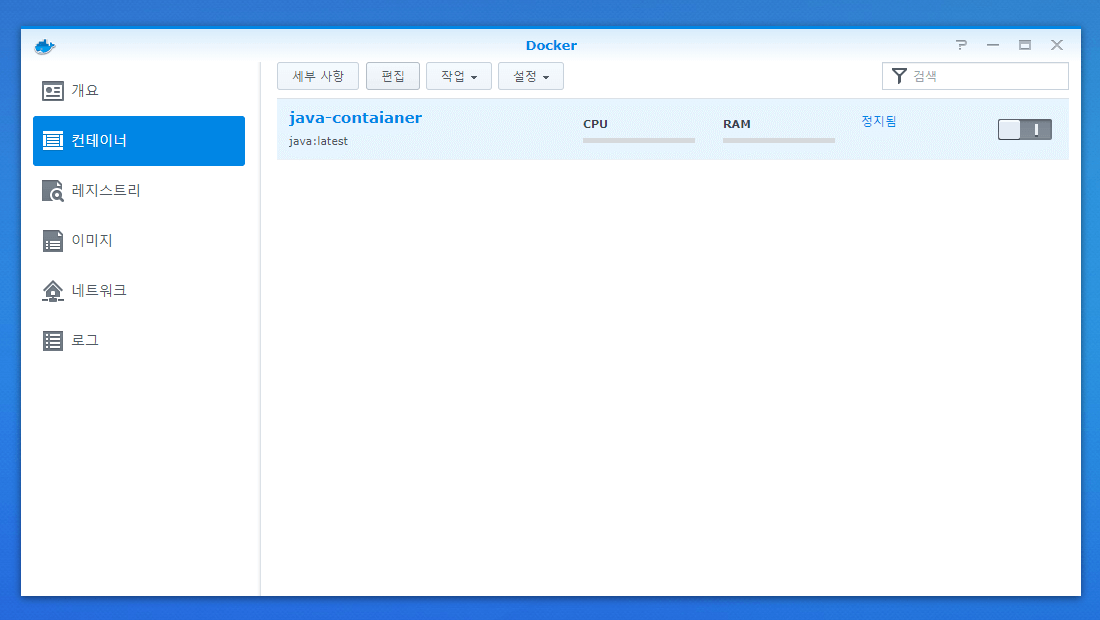The image size is (1100, 620).
Task: Click the CPU usage bar
Action: pyautogui.click(x=638, y=140)
